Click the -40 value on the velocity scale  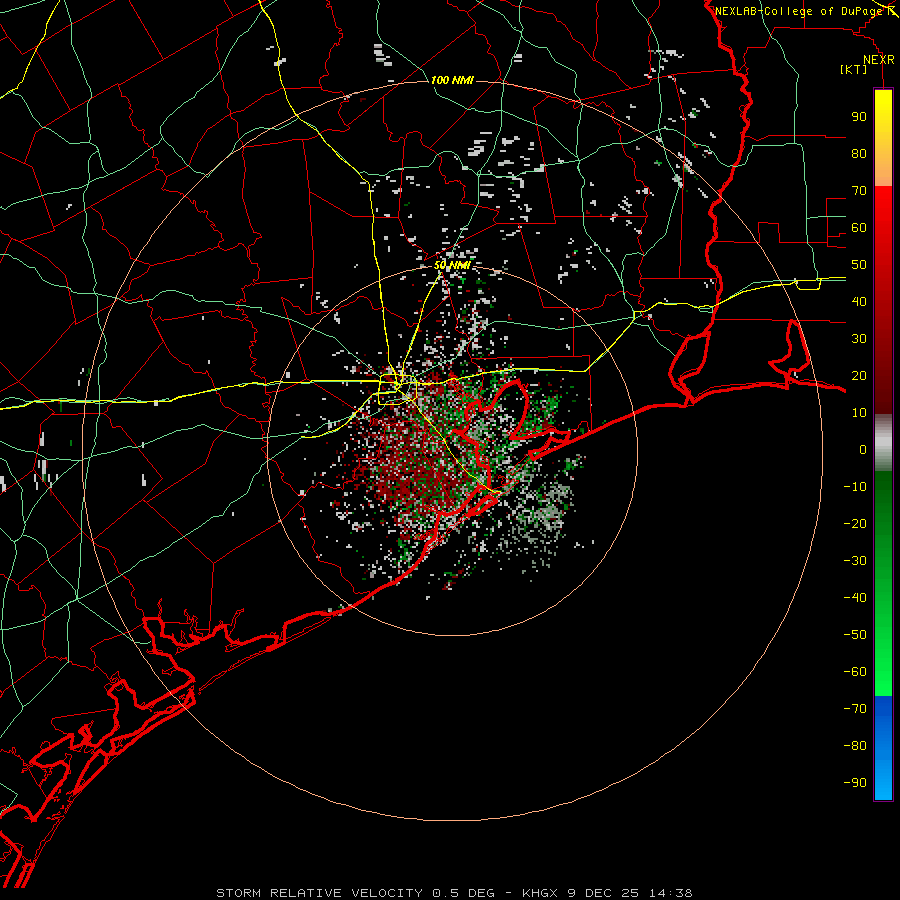point(855,598)
